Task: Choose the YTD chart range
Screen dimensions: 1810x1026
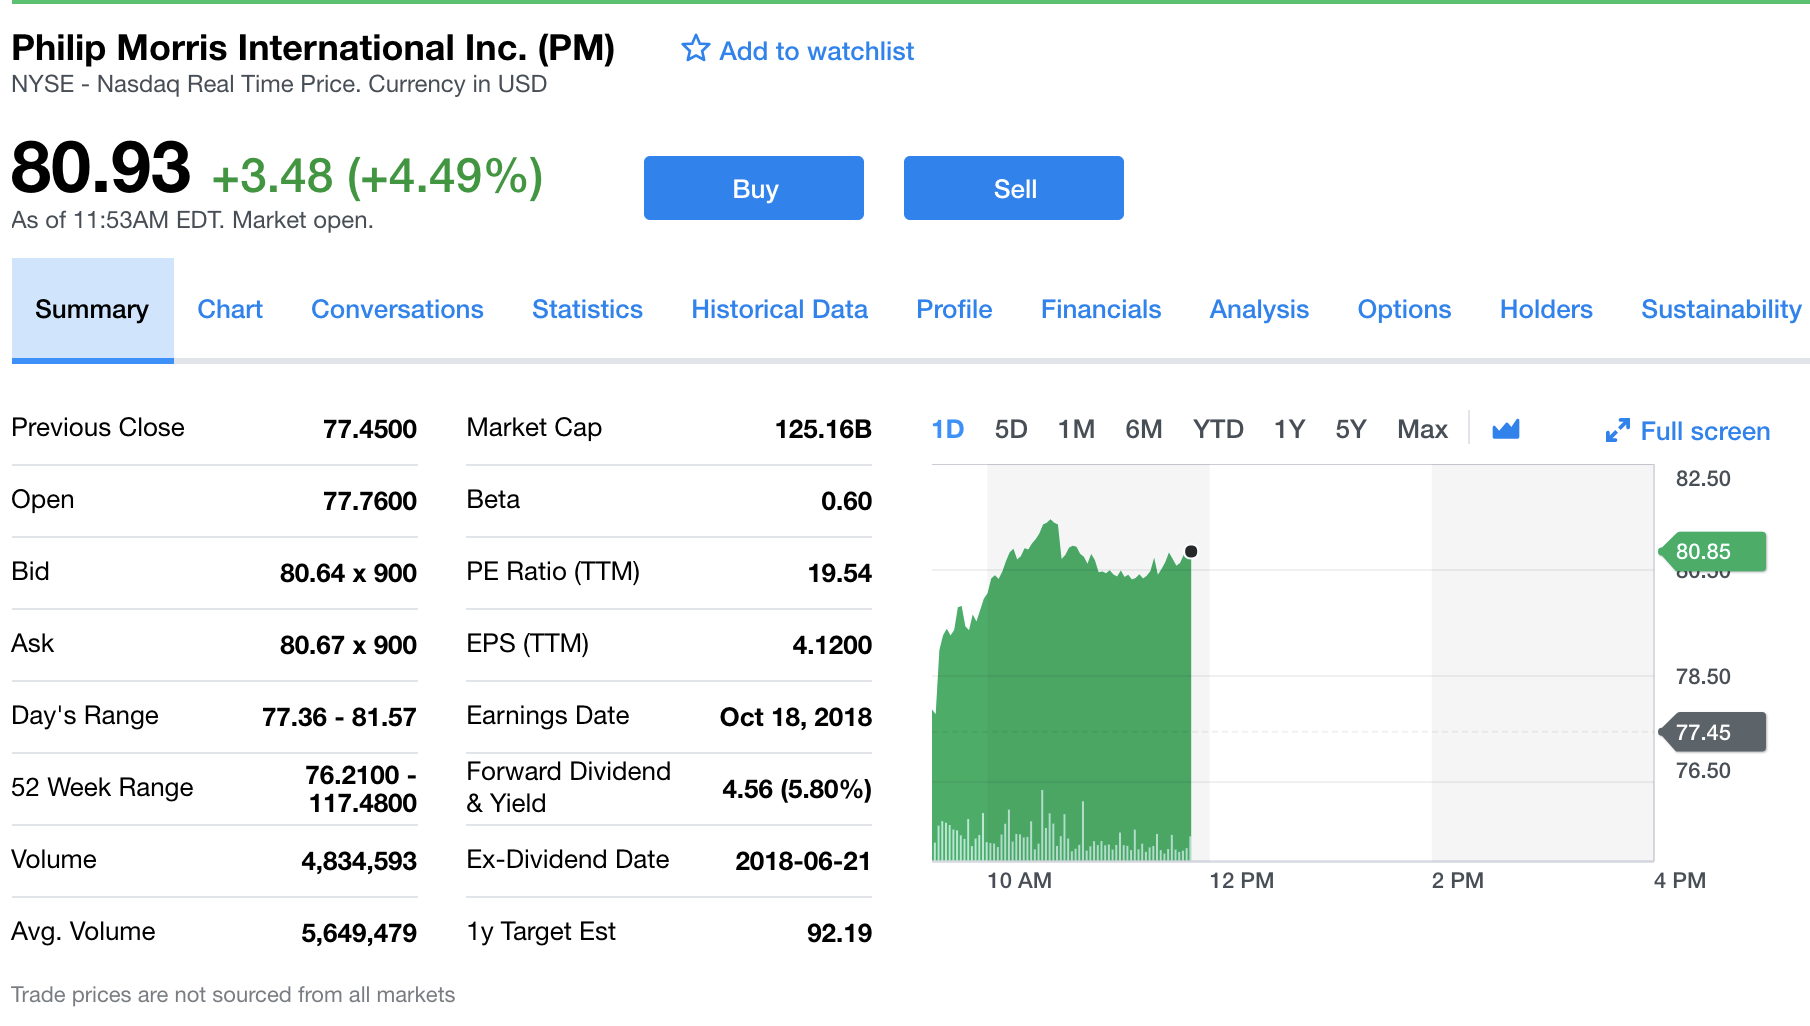Action: point(1217,430)
